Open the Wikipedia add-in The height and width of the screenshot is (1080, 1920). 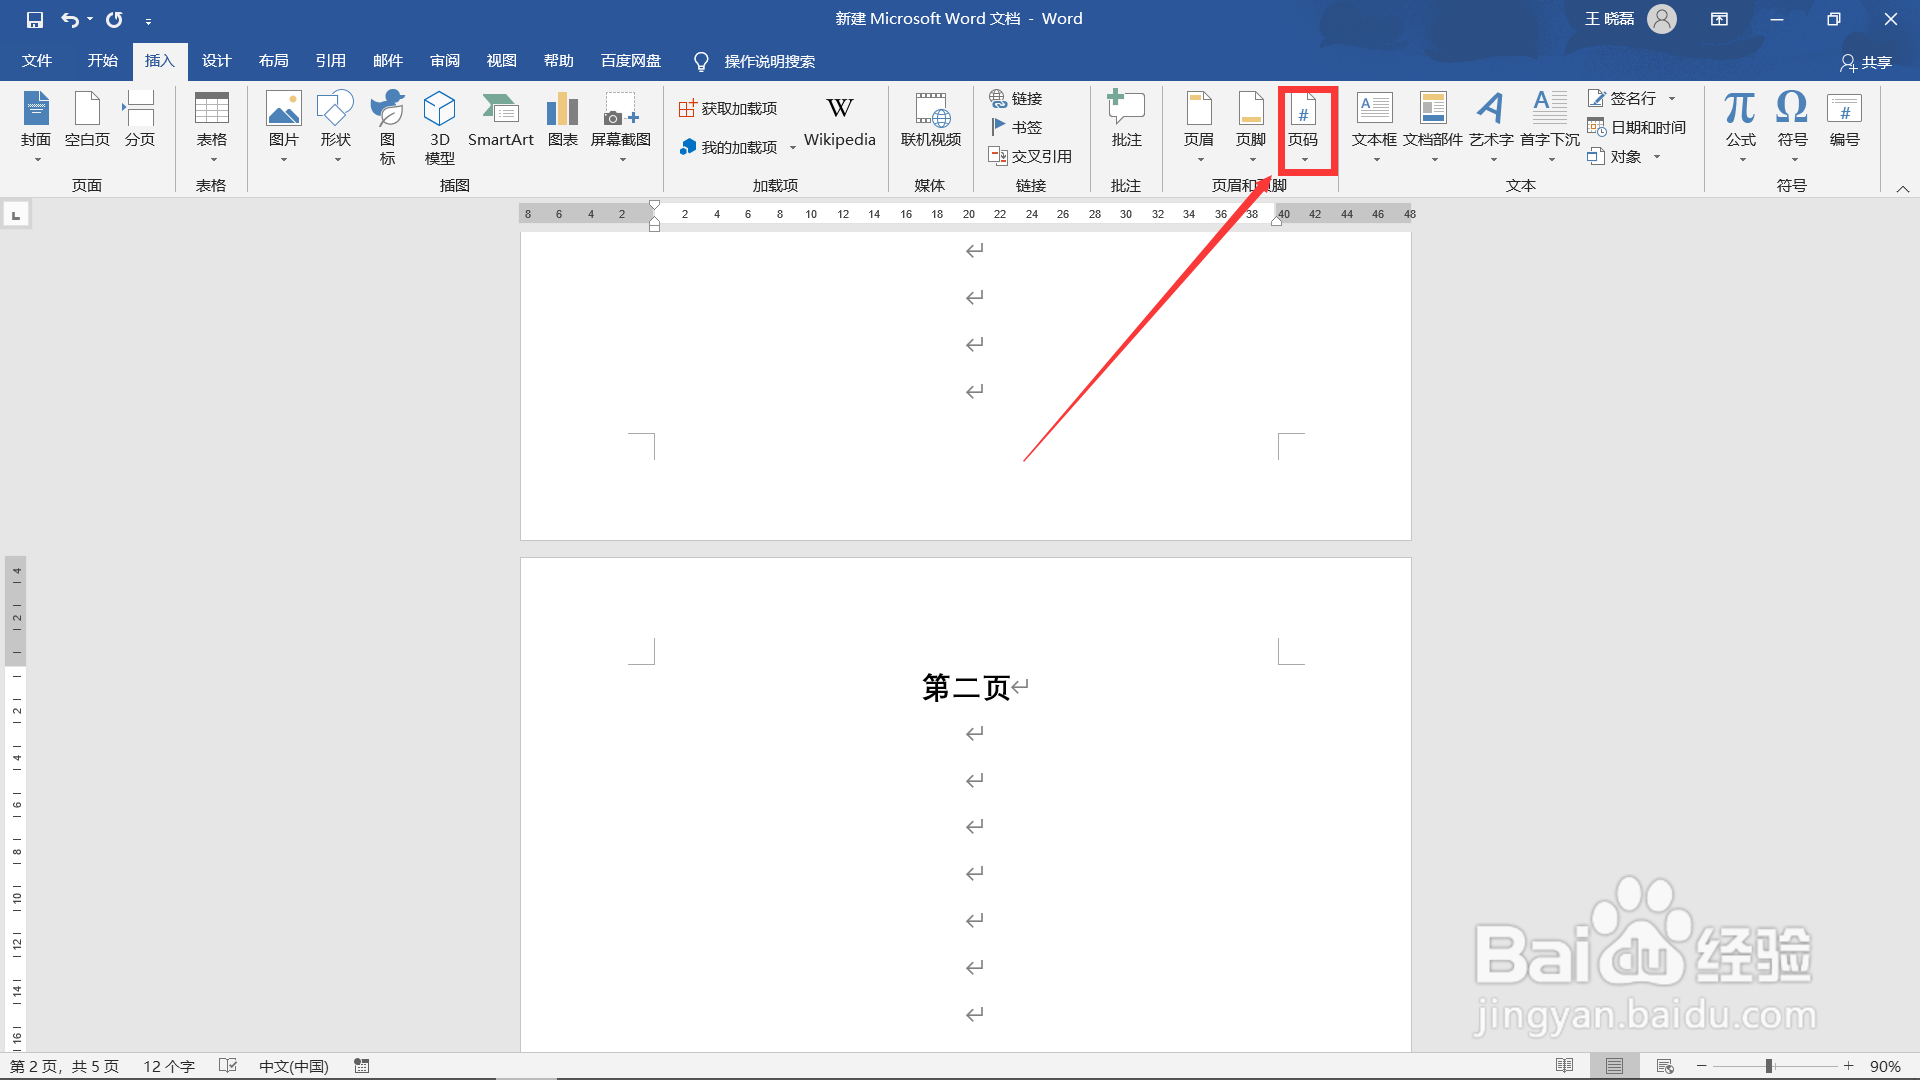click(x=839, y=122)
